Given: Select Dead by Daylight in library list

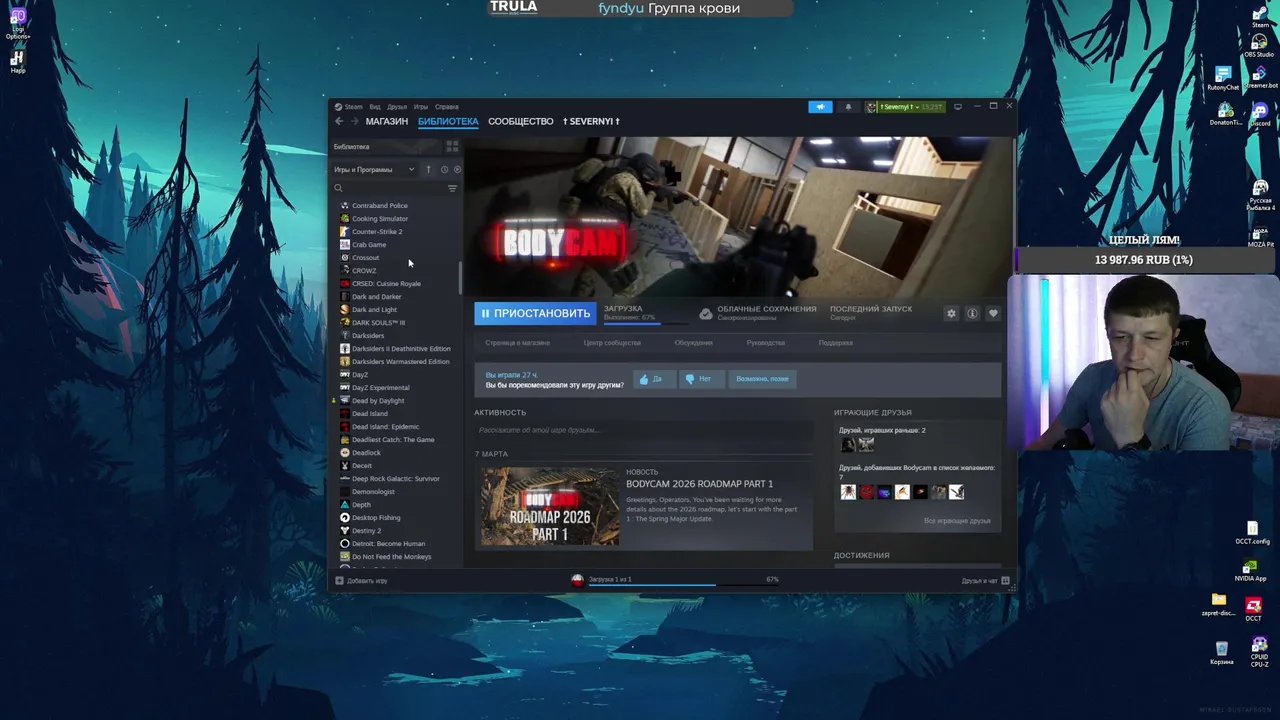Looking at the screenshot, I should [378, 401].
